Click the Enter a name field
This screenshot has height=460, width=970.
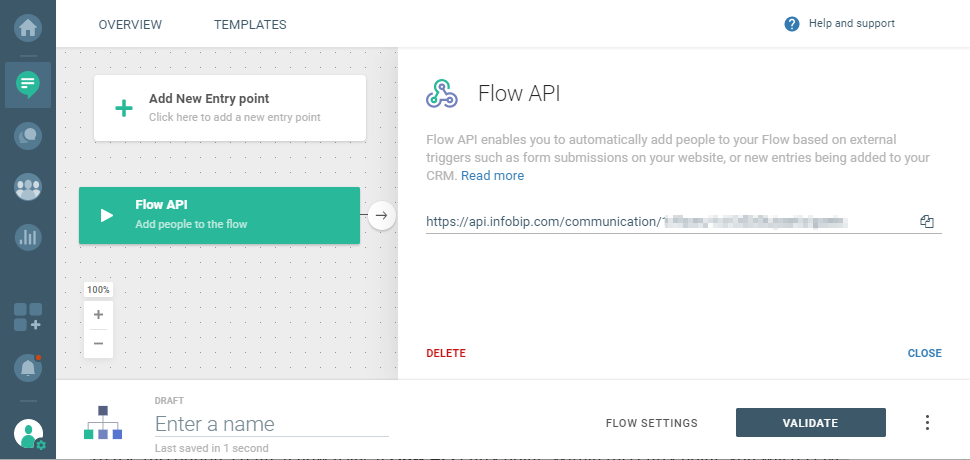click(270, 424)
